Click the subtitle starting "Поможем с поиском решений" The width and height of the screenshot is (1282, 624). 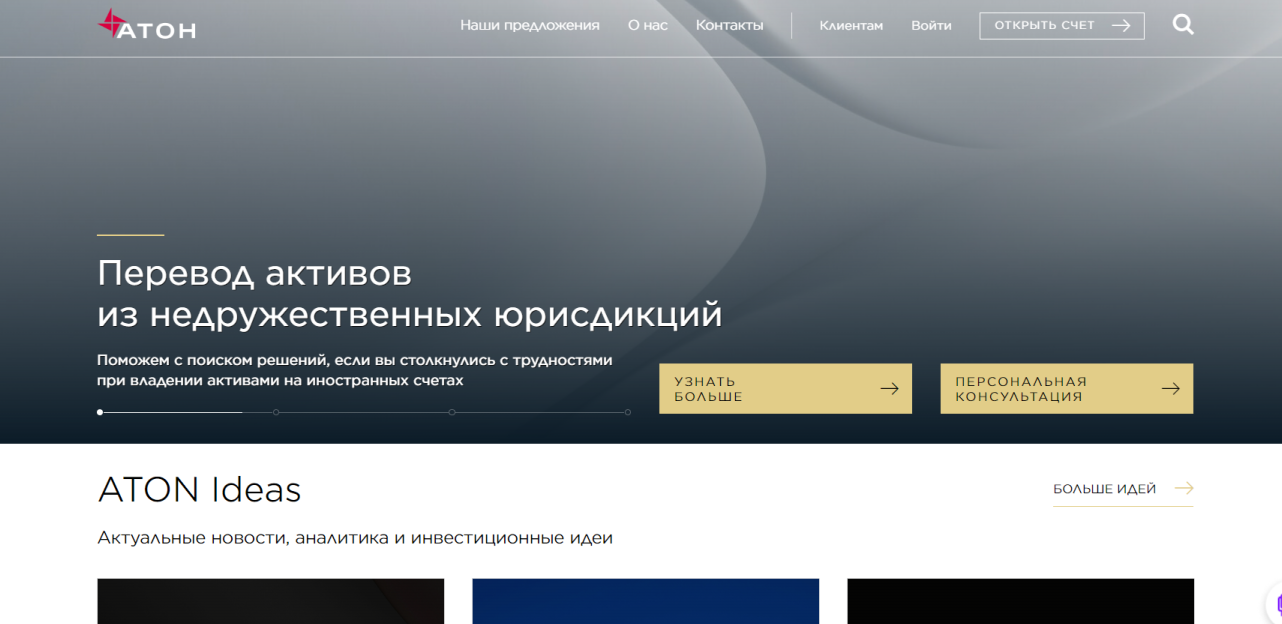[x=355, y=370]
